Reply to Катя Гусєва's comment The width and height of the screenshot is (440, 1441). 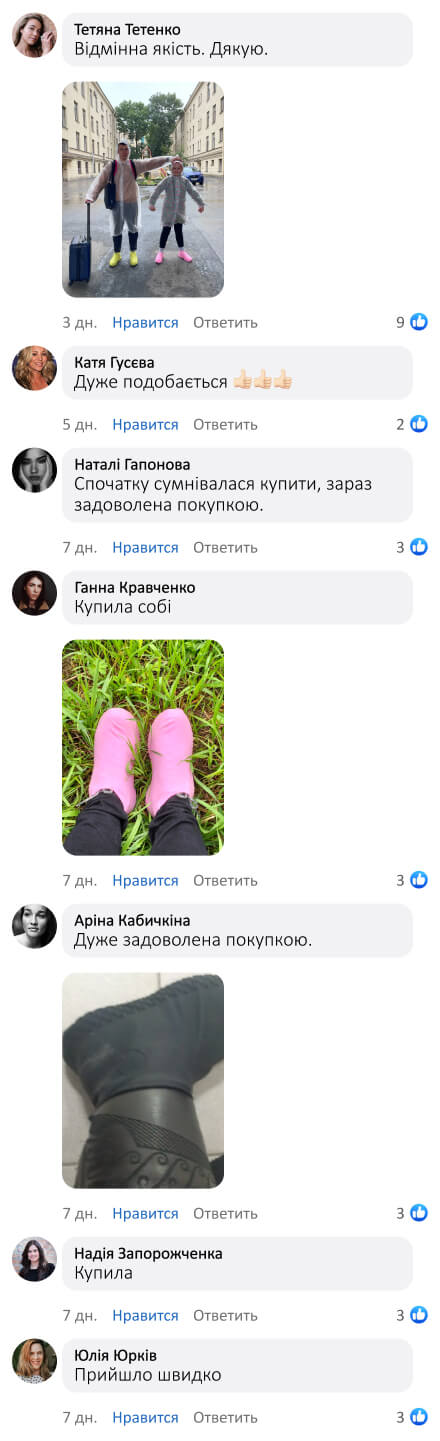(x=225, y=424)
